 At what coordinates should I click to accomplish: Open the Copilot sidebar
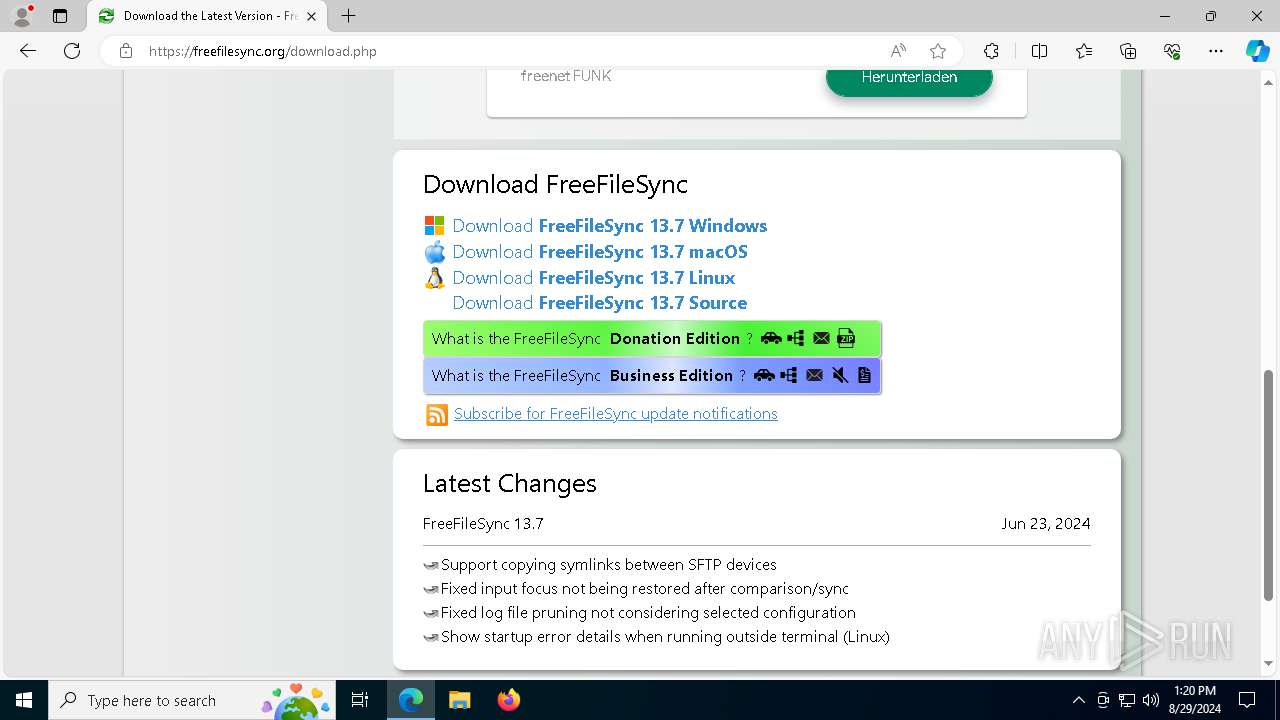[1257, 51]
